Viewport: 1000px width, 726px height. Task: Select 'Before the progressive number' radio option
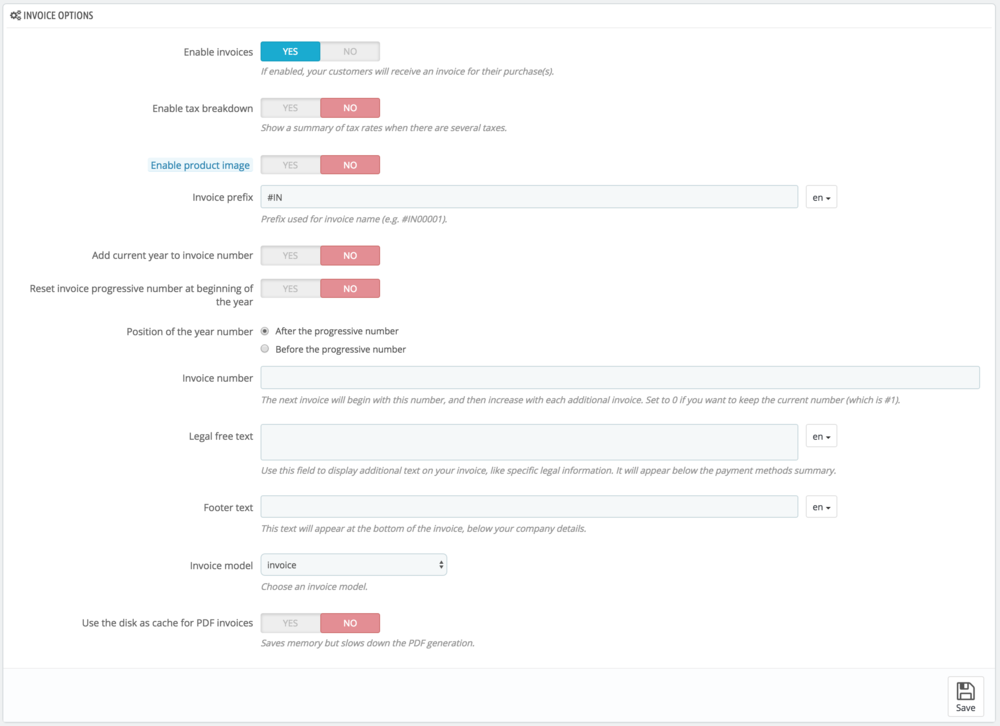pyautogui.click(x=264, y=348)
